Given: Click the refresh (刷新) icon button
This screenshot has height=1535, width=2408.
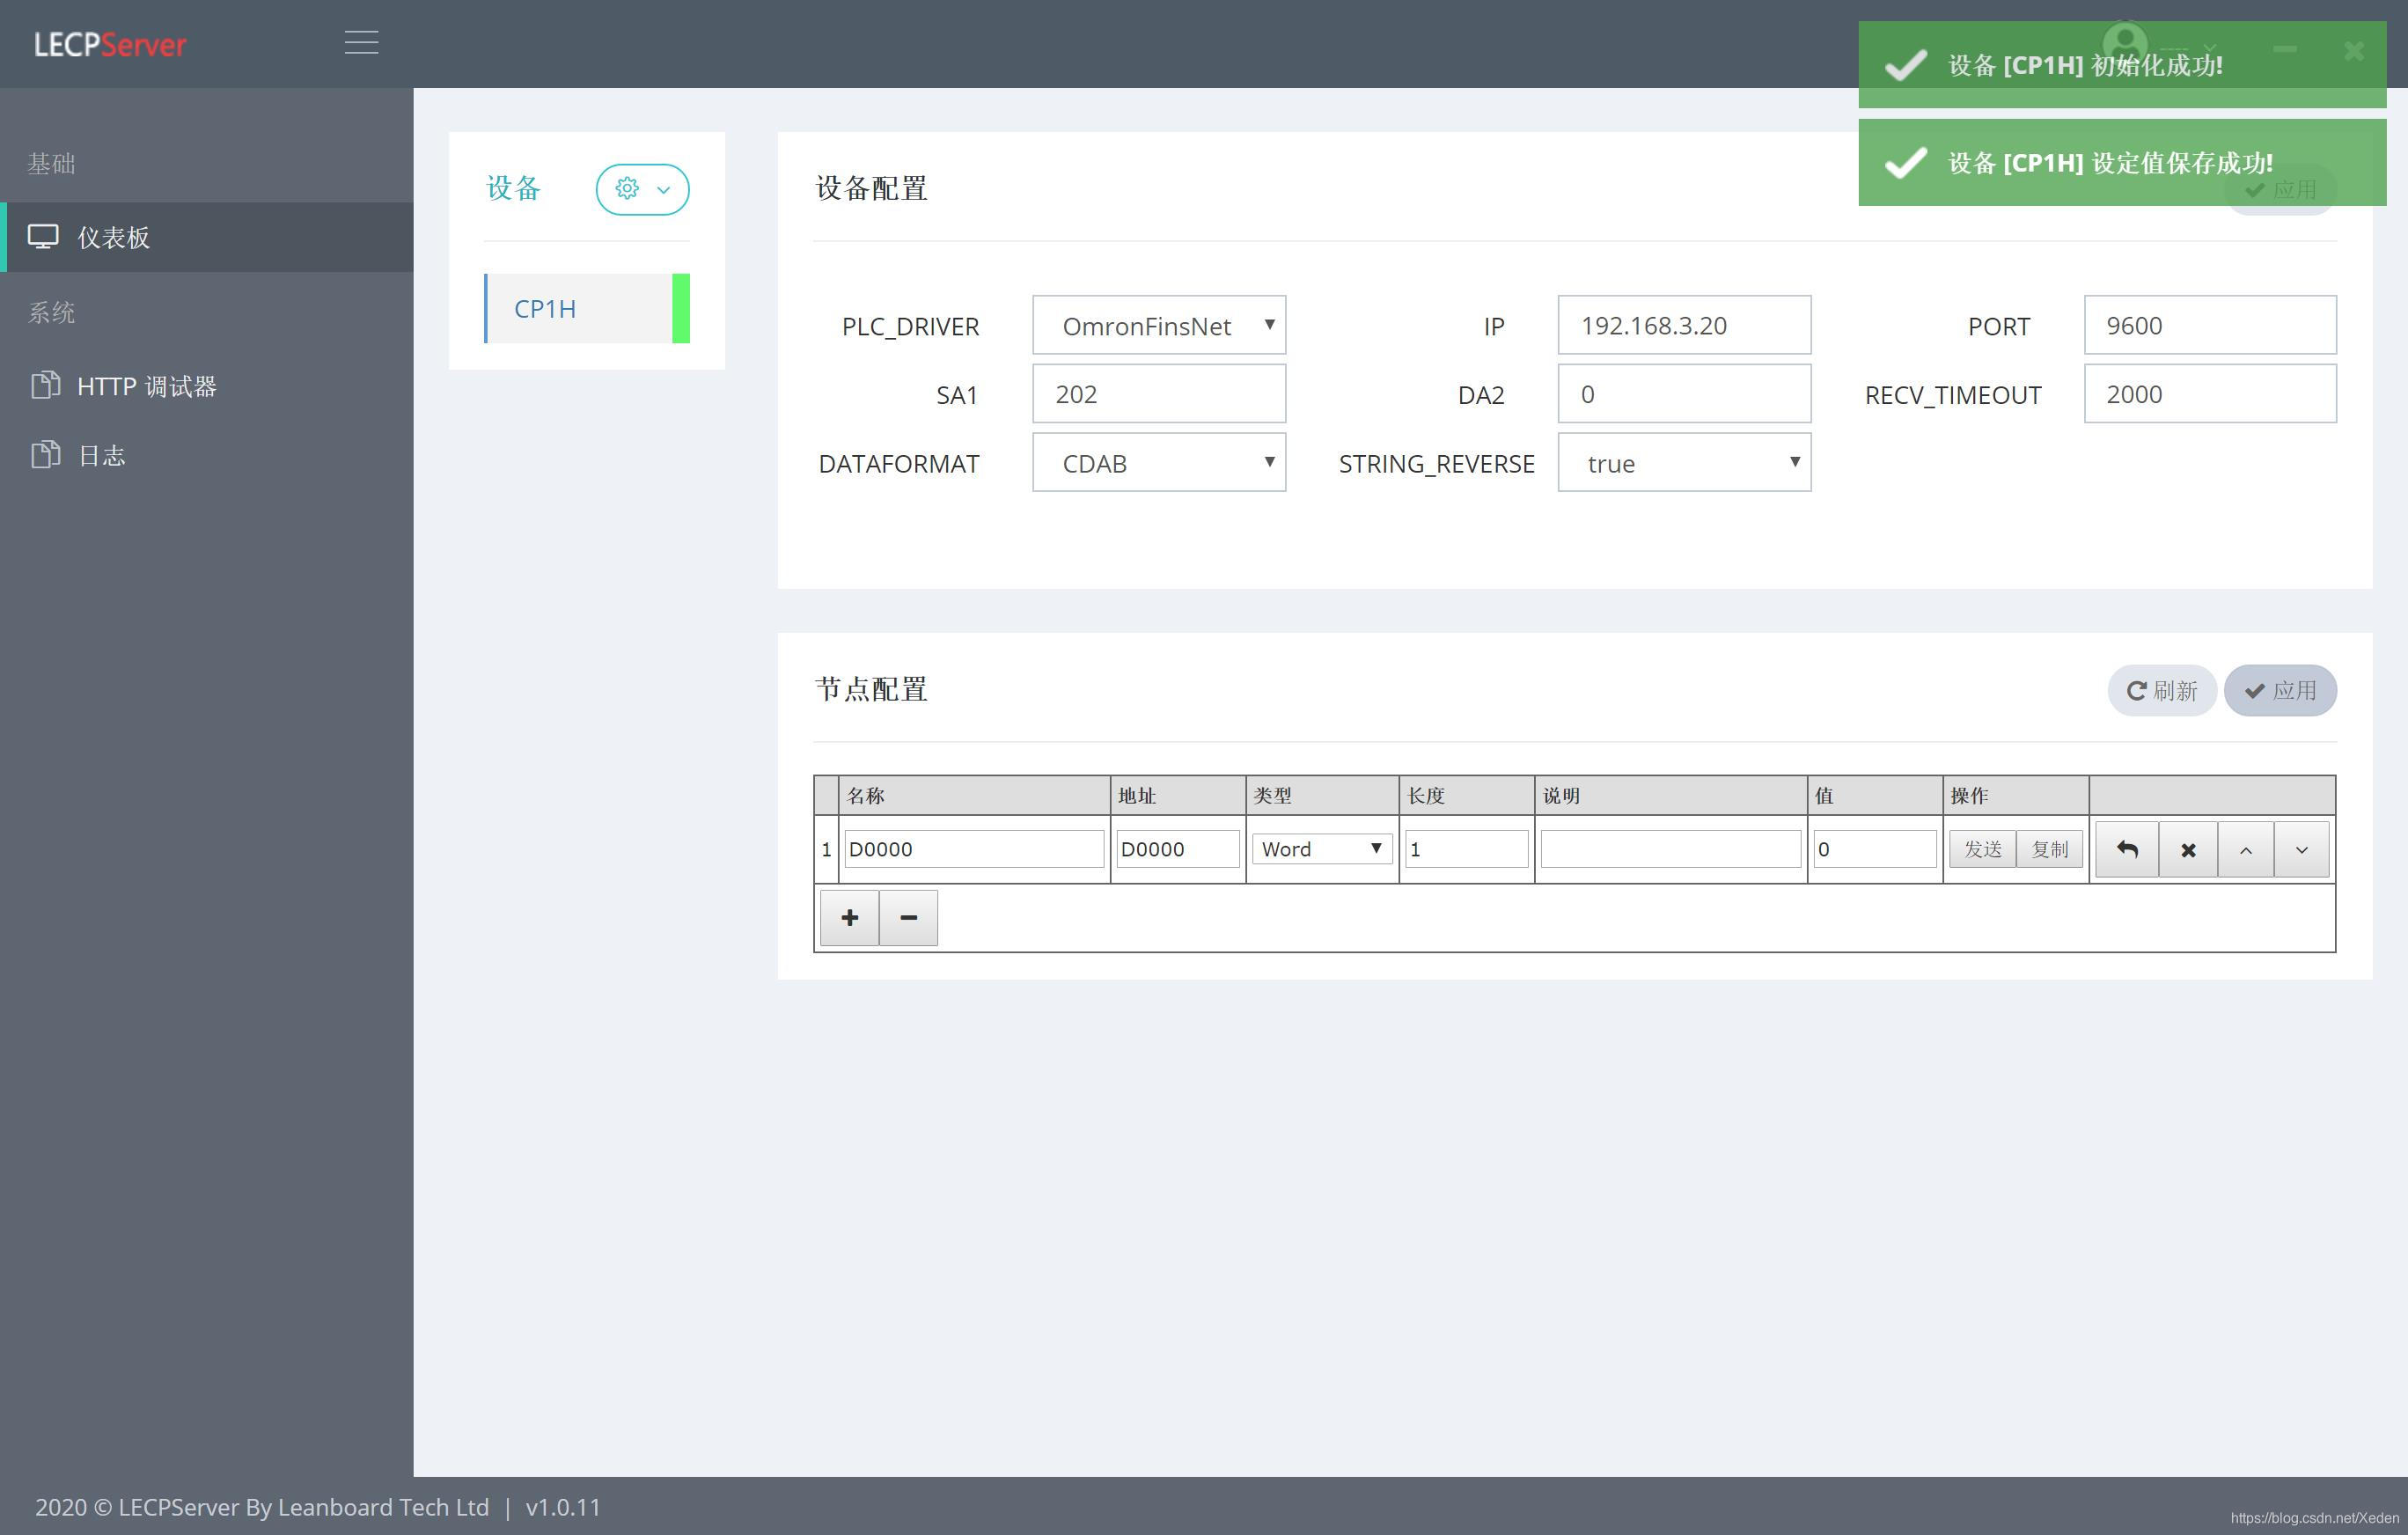Looking at the screenshot, I should tap(2161, 687).
